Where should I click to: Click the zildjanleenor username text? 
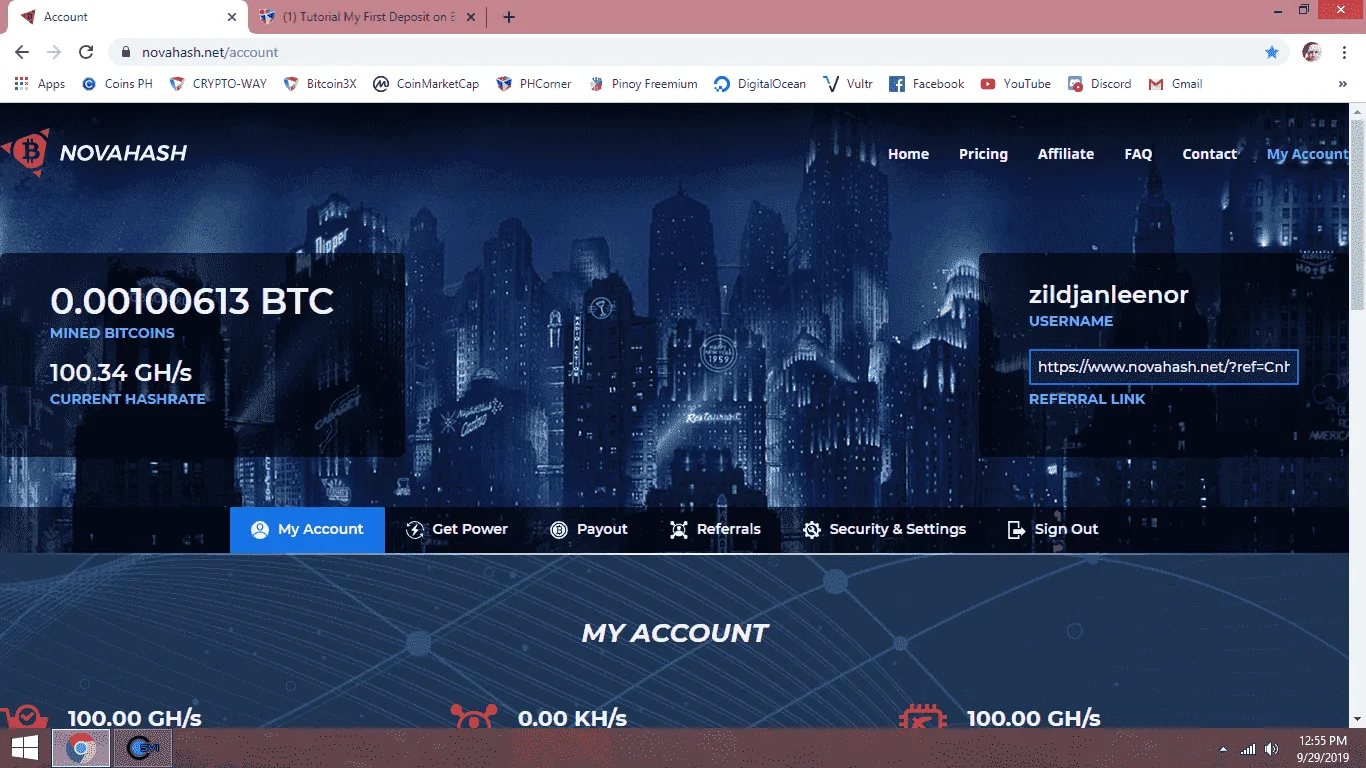1109,295
